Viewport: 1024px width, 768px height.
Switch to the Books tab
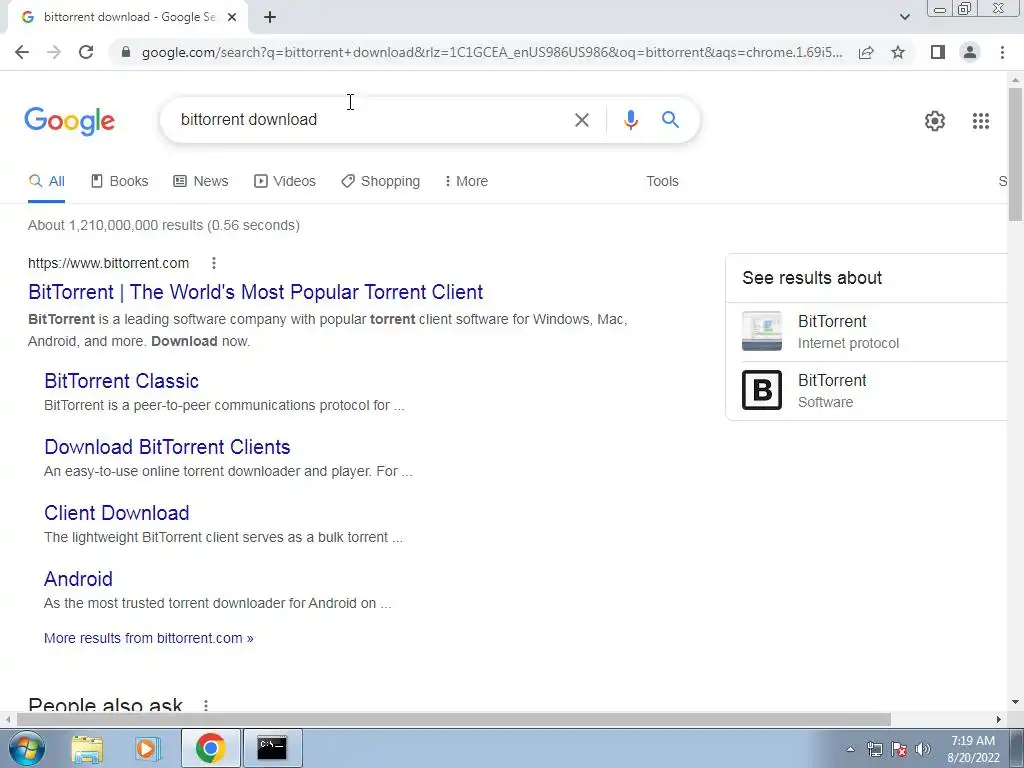120,181
